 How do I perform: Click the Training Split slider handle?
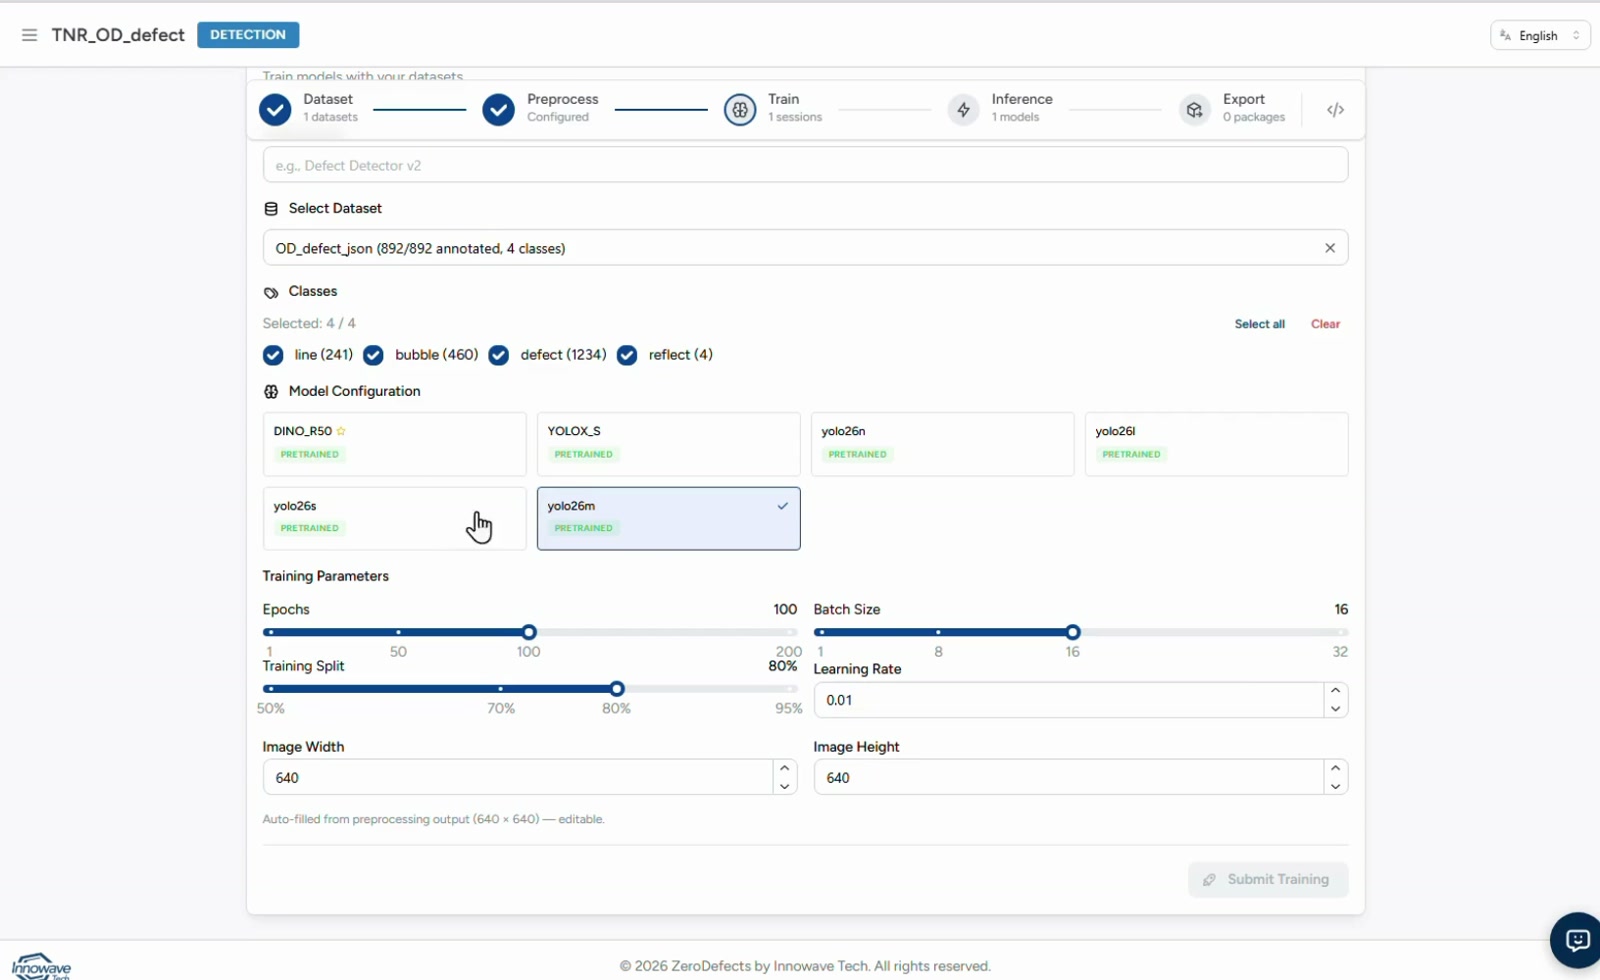[617, 689]
